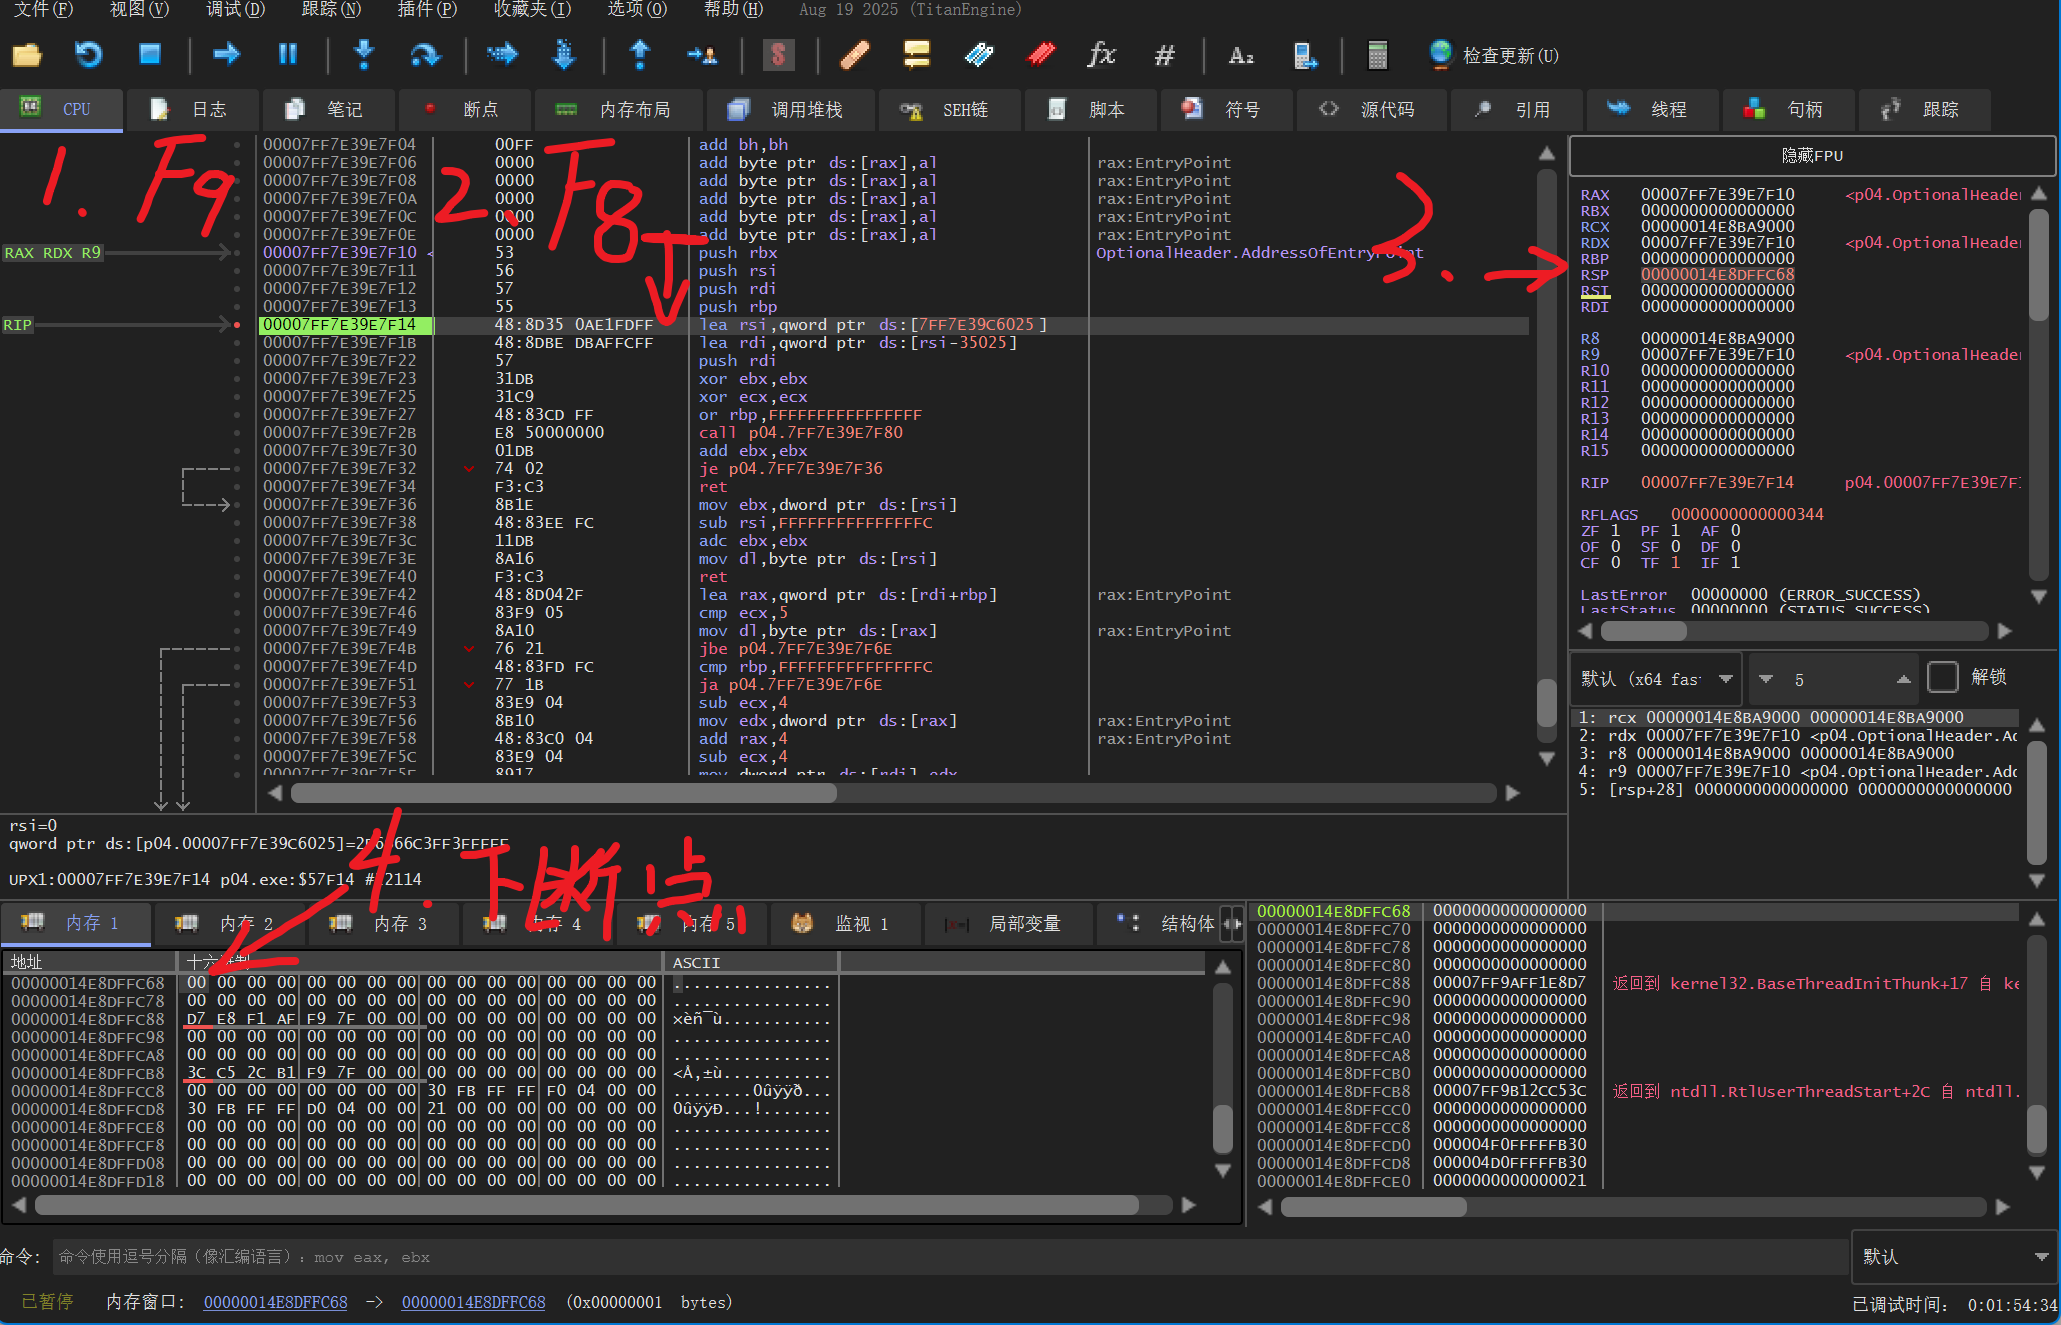Switch to the 断点 tab
Image resolution: width=2061 pixels, height=1325 pixels.
(x=463, y=109)
